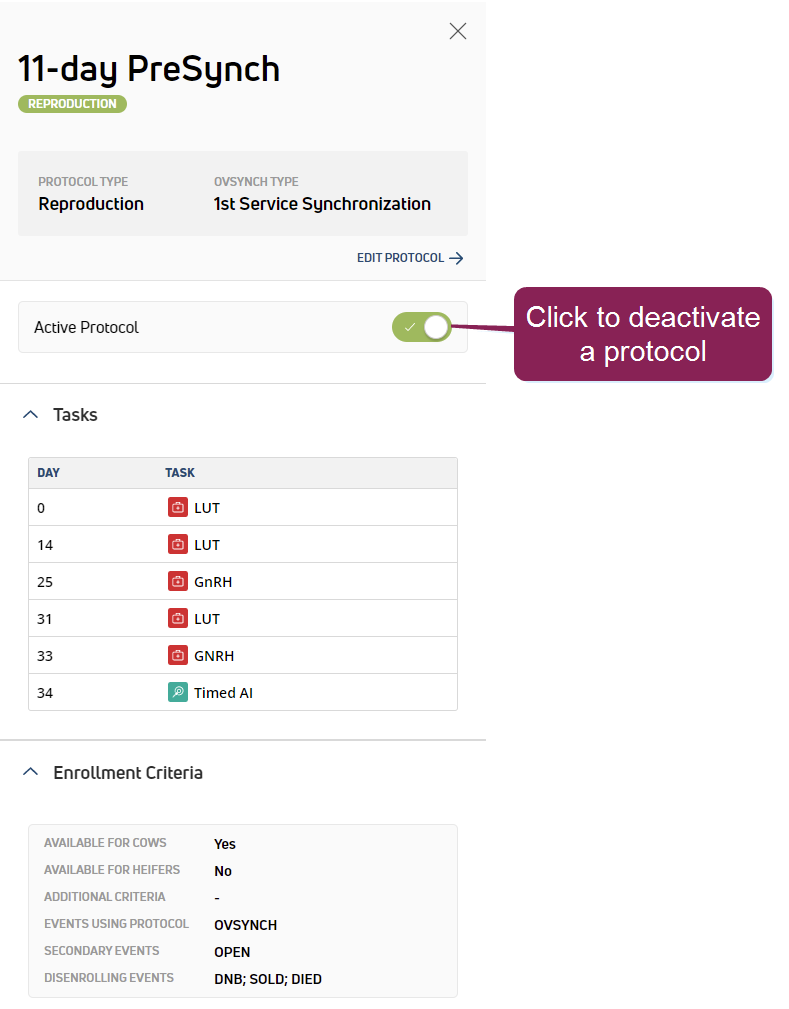Image resolution: width=789 pixels, height=1009 pixels.
Task: Click the green Reproduction tag
Action: point(72,104)
